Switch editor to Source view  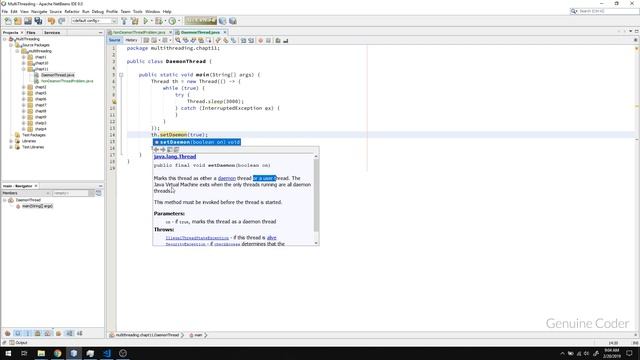point(115,40)
